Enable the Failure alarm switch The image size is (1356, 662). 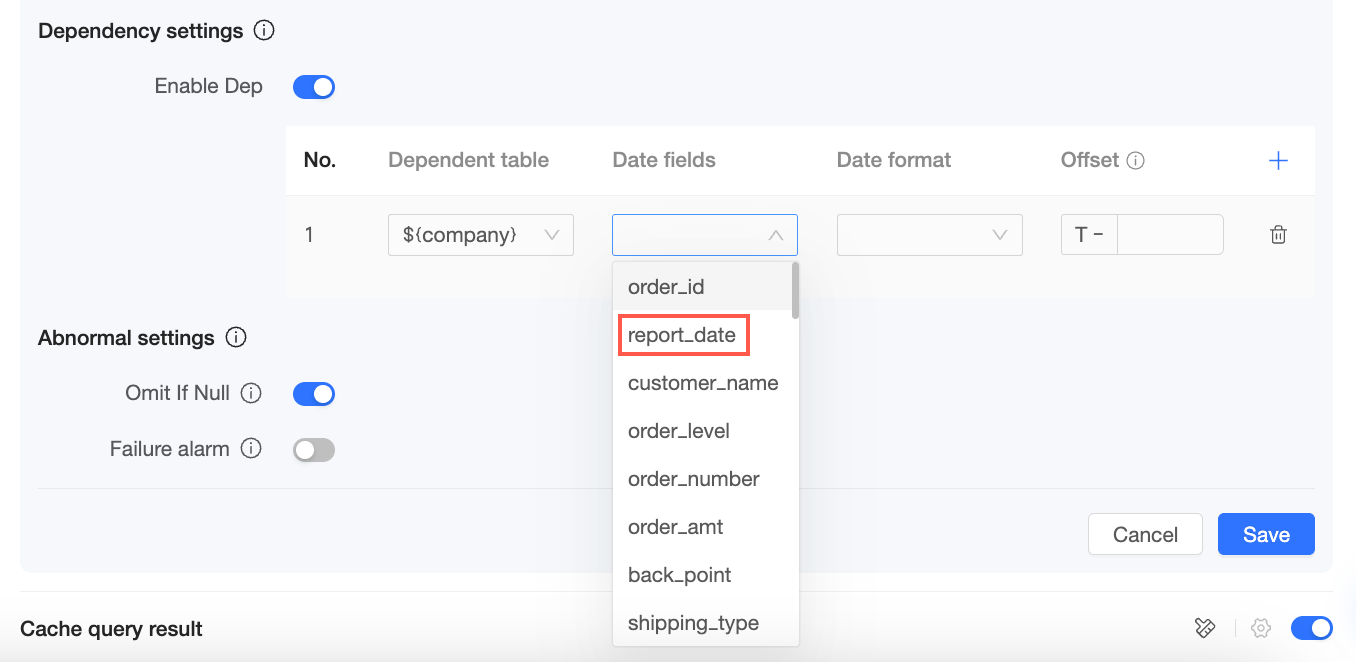tap(313, 450)
